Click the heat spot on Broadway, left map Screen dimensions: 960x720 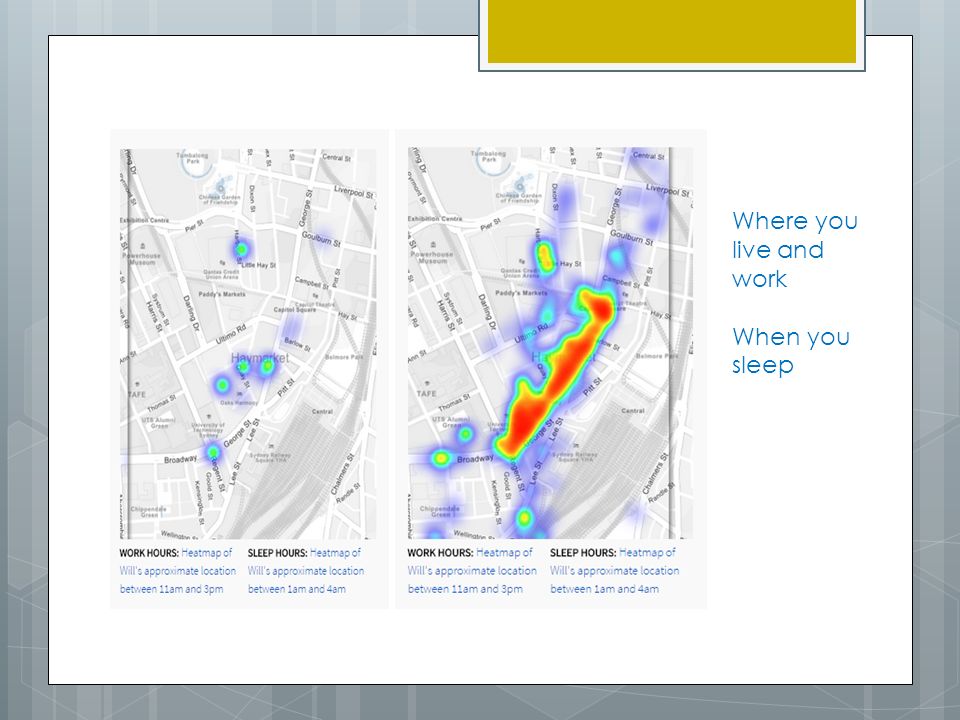pyautogui.click(x=212, y=452)
